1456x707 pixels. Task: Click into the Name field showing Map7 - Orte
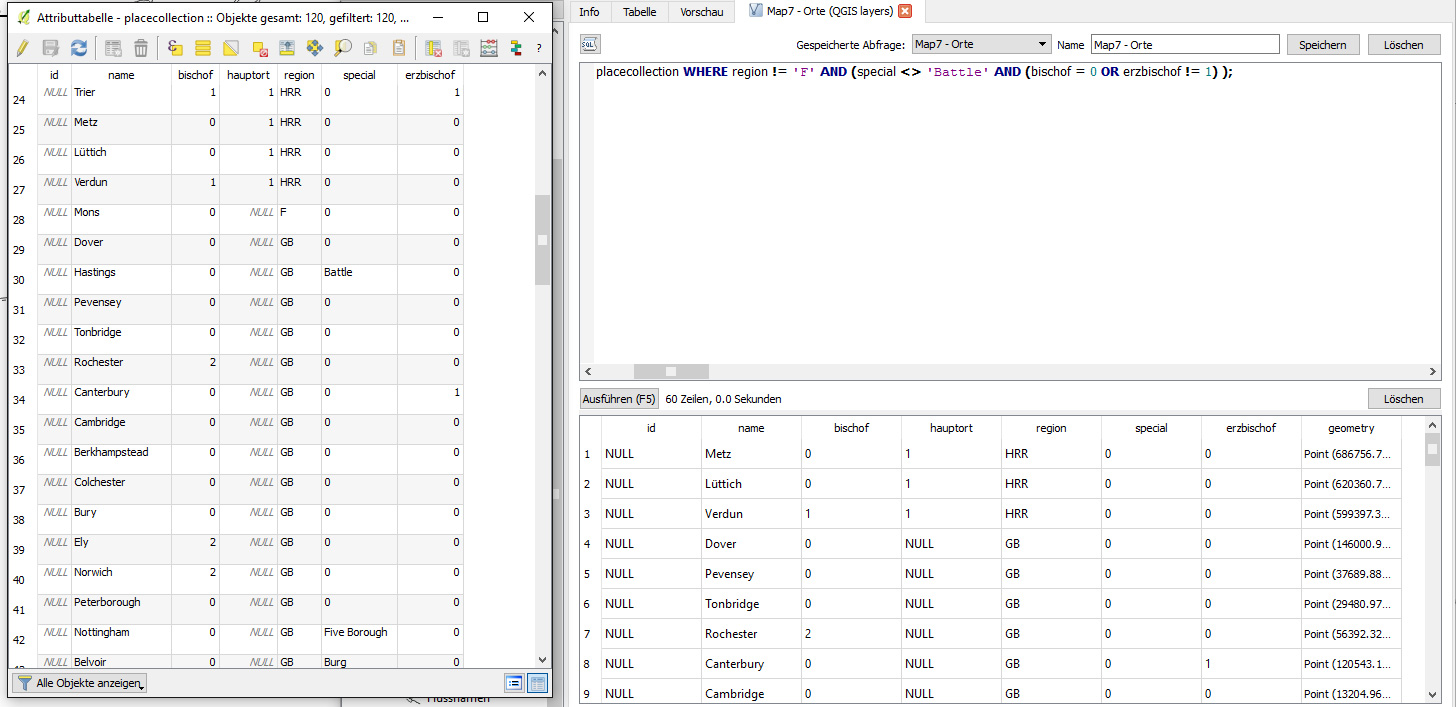click(1184, 45)
